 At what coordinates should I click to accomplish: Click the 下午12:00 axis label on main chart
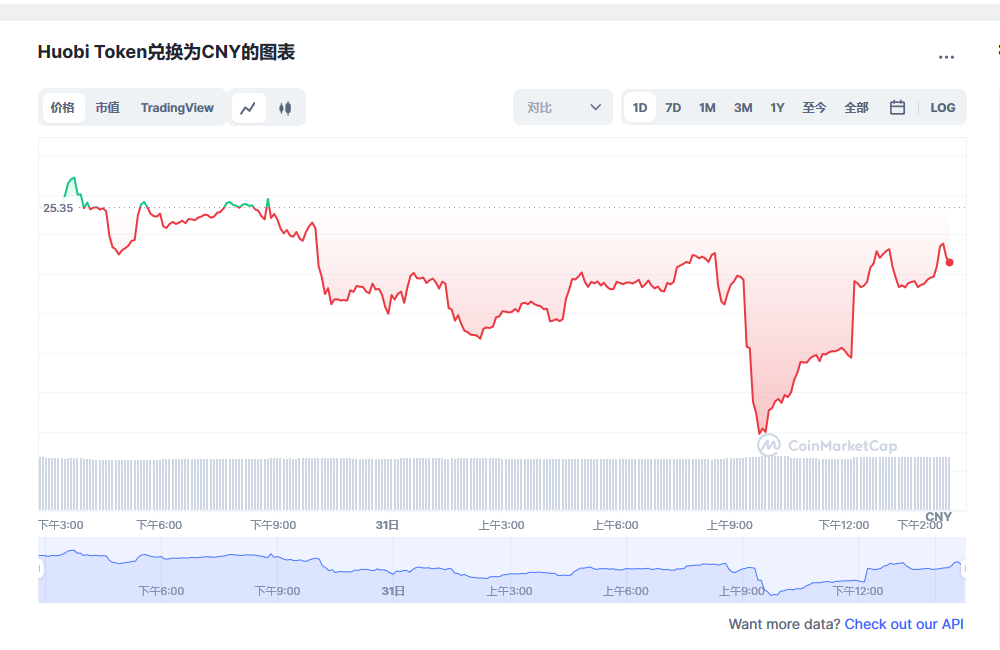[x=844, y=525]
